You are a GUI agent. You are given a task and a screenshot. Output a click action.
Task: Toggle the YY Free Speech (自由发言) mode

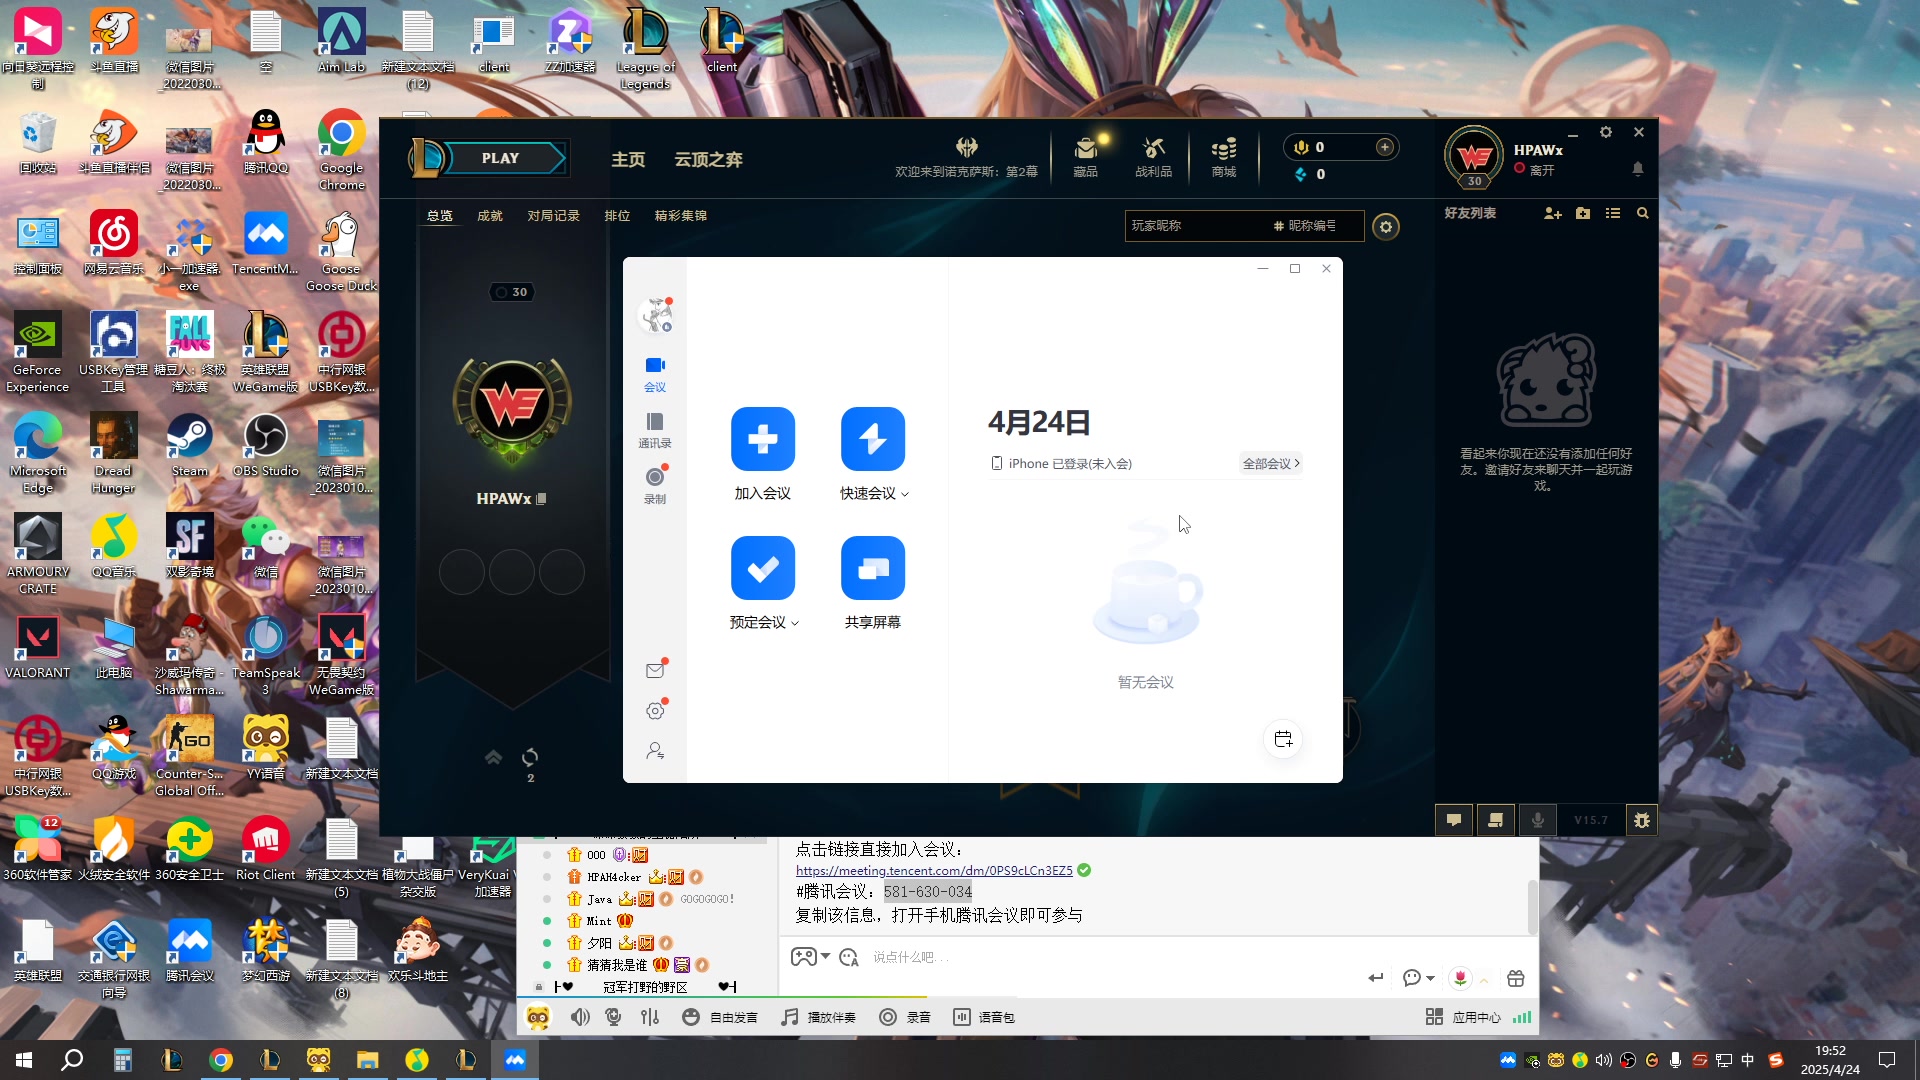(x=720, y=1017)
